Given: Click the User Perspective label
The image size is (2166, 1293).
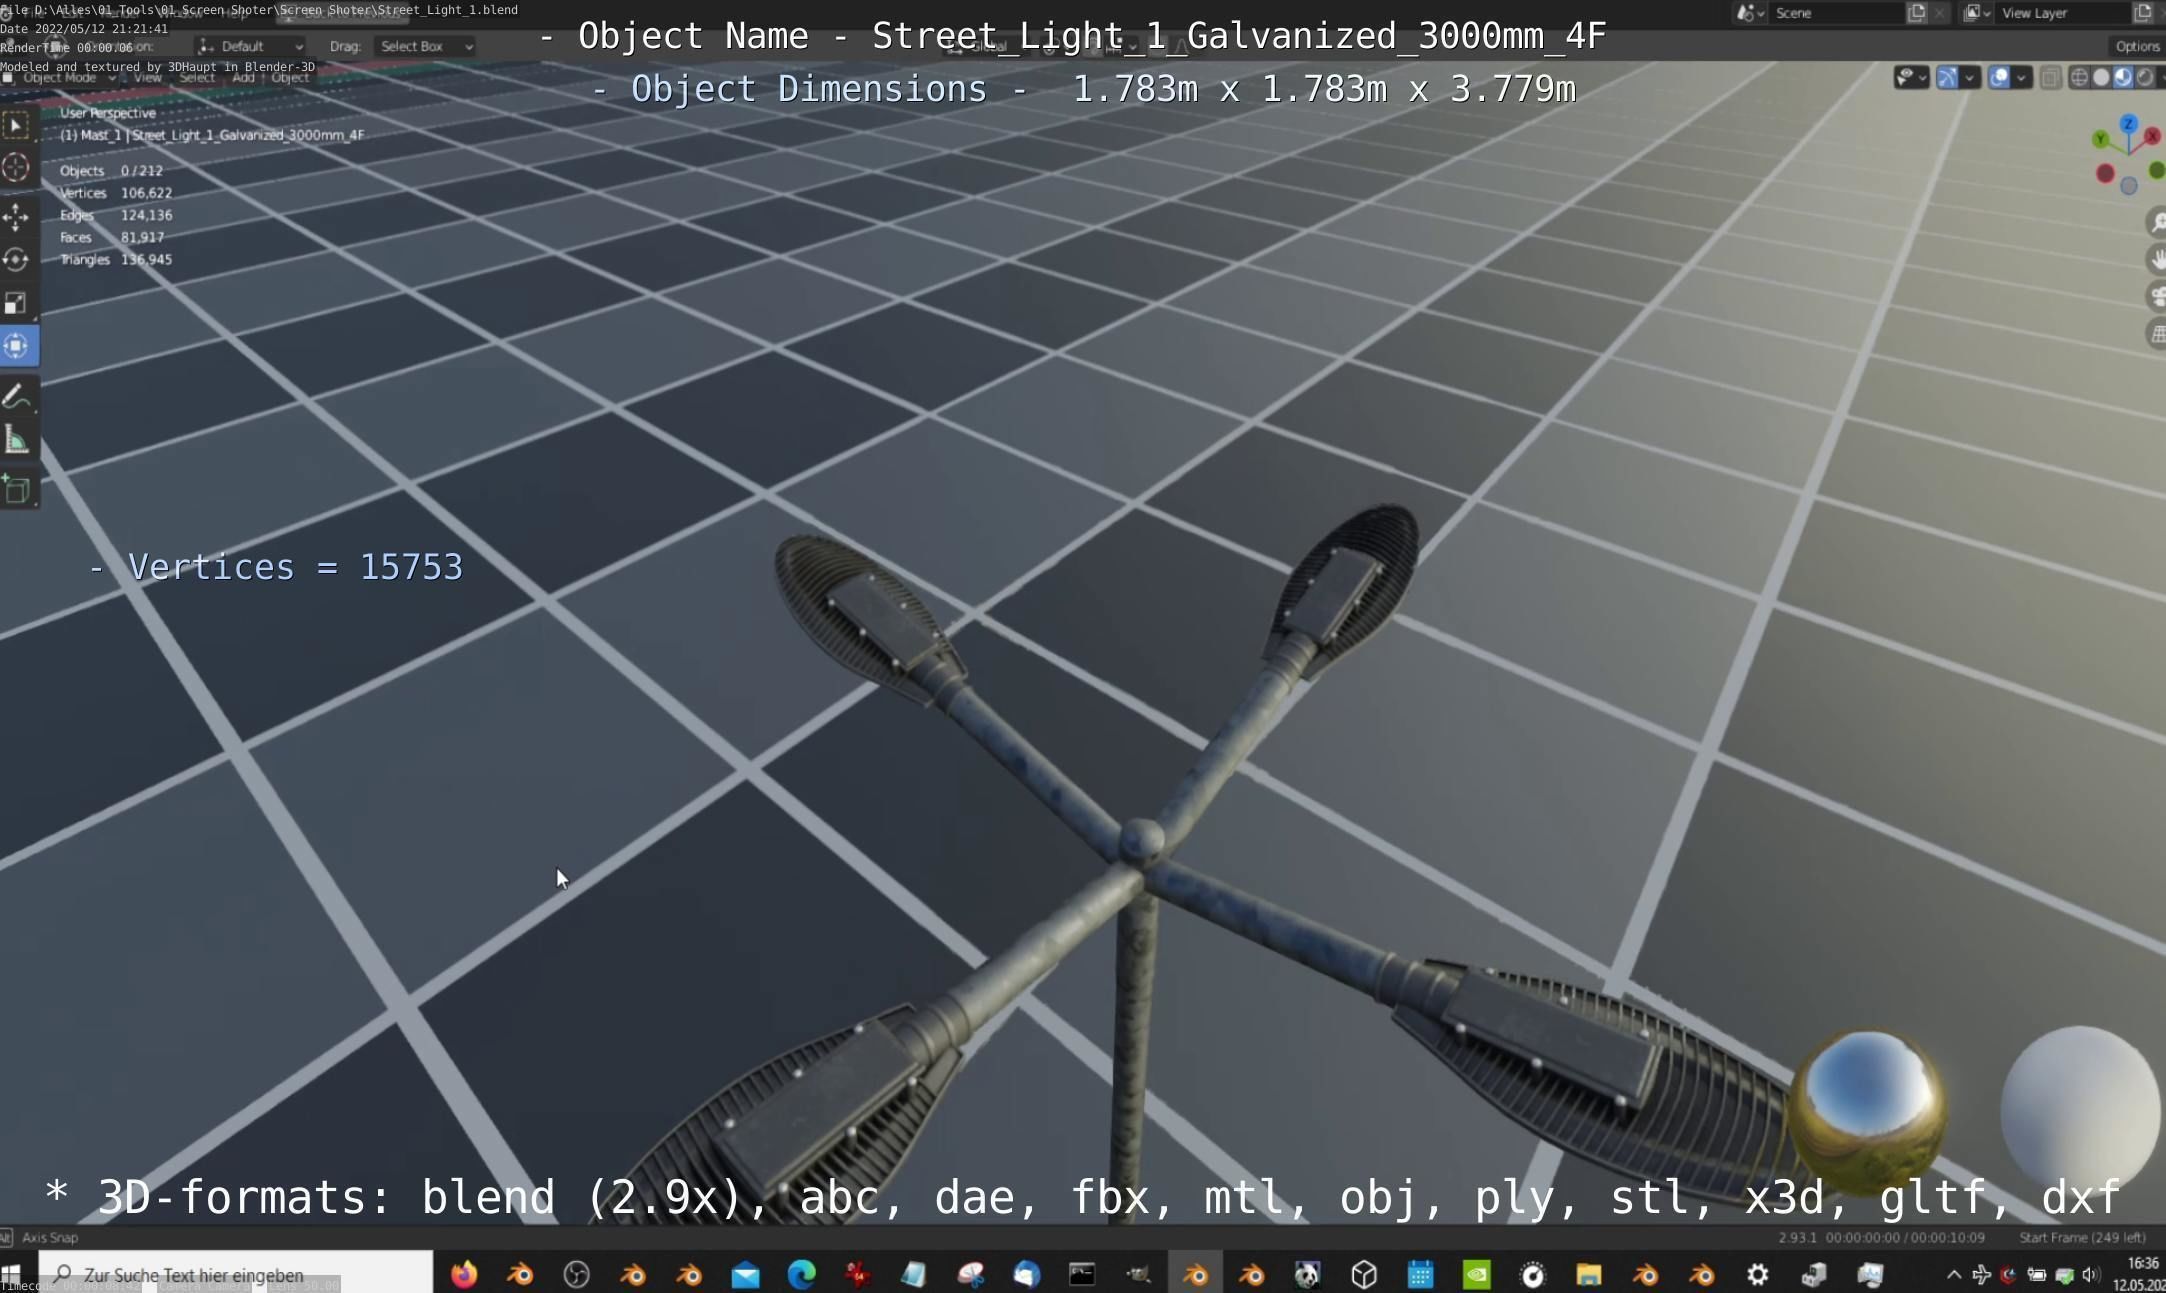Looking at the screenshot, I should [108, 113].
